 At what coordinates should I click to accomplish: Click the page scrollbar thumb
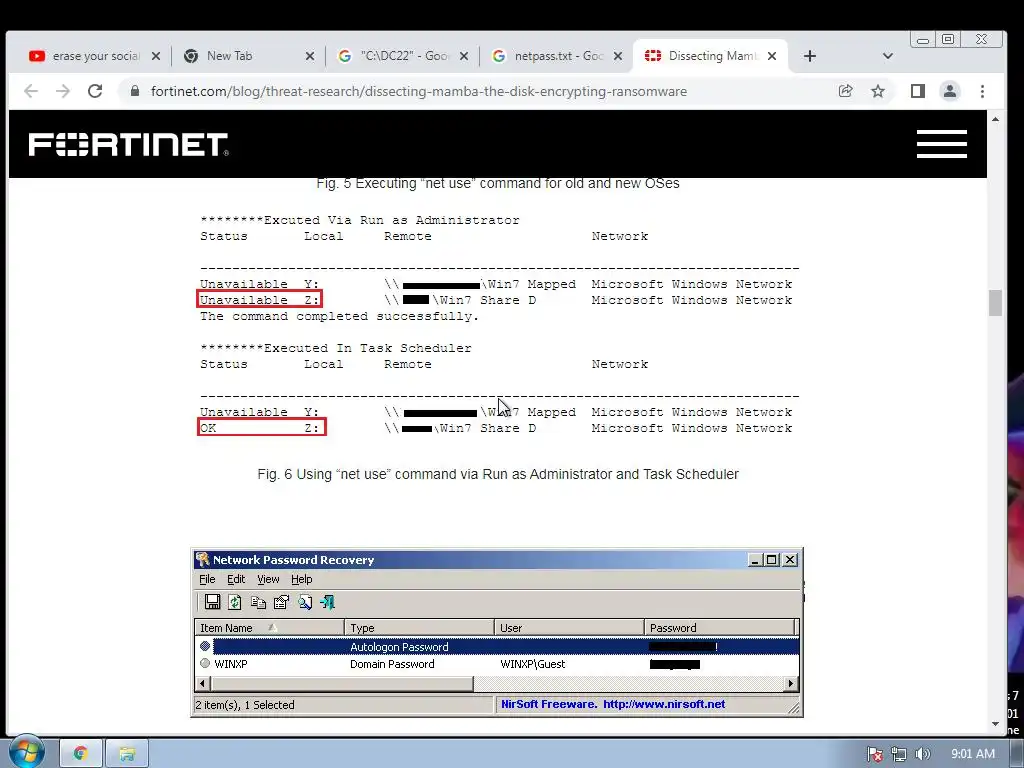pyautogui.click(x=995, y=303)
